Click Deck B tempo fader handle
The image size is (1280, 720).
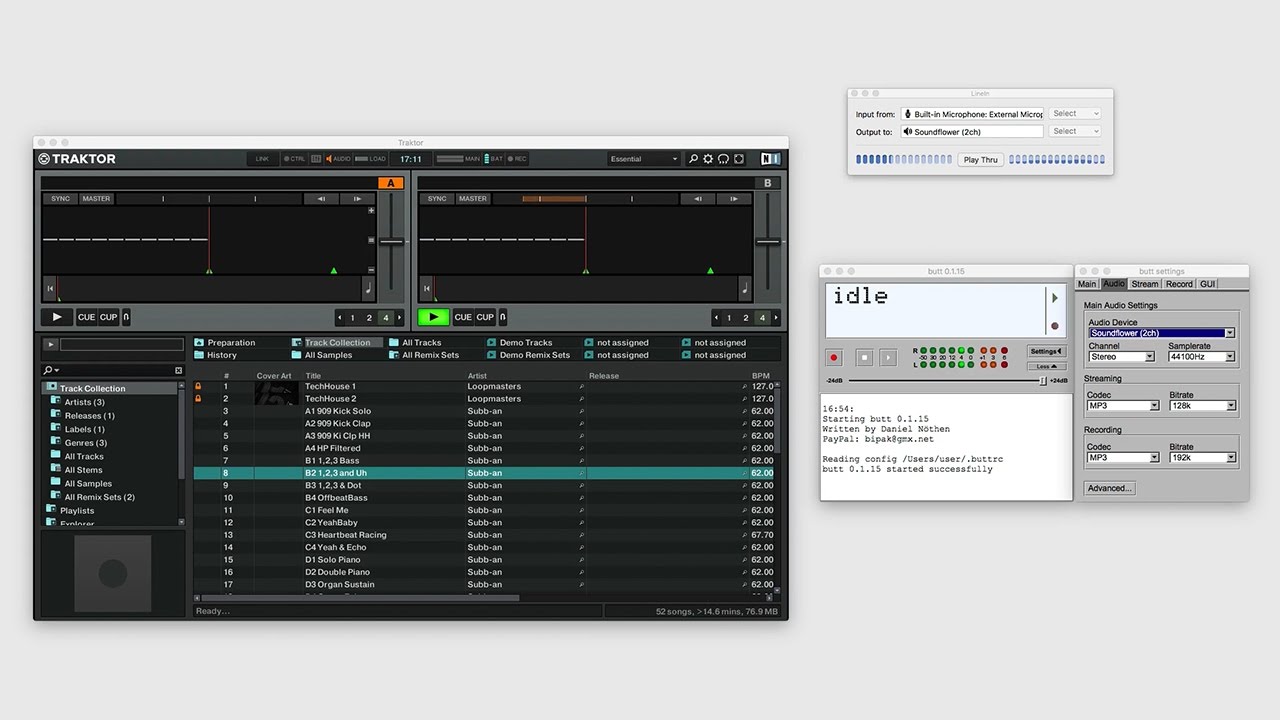[x=768, y=242]
